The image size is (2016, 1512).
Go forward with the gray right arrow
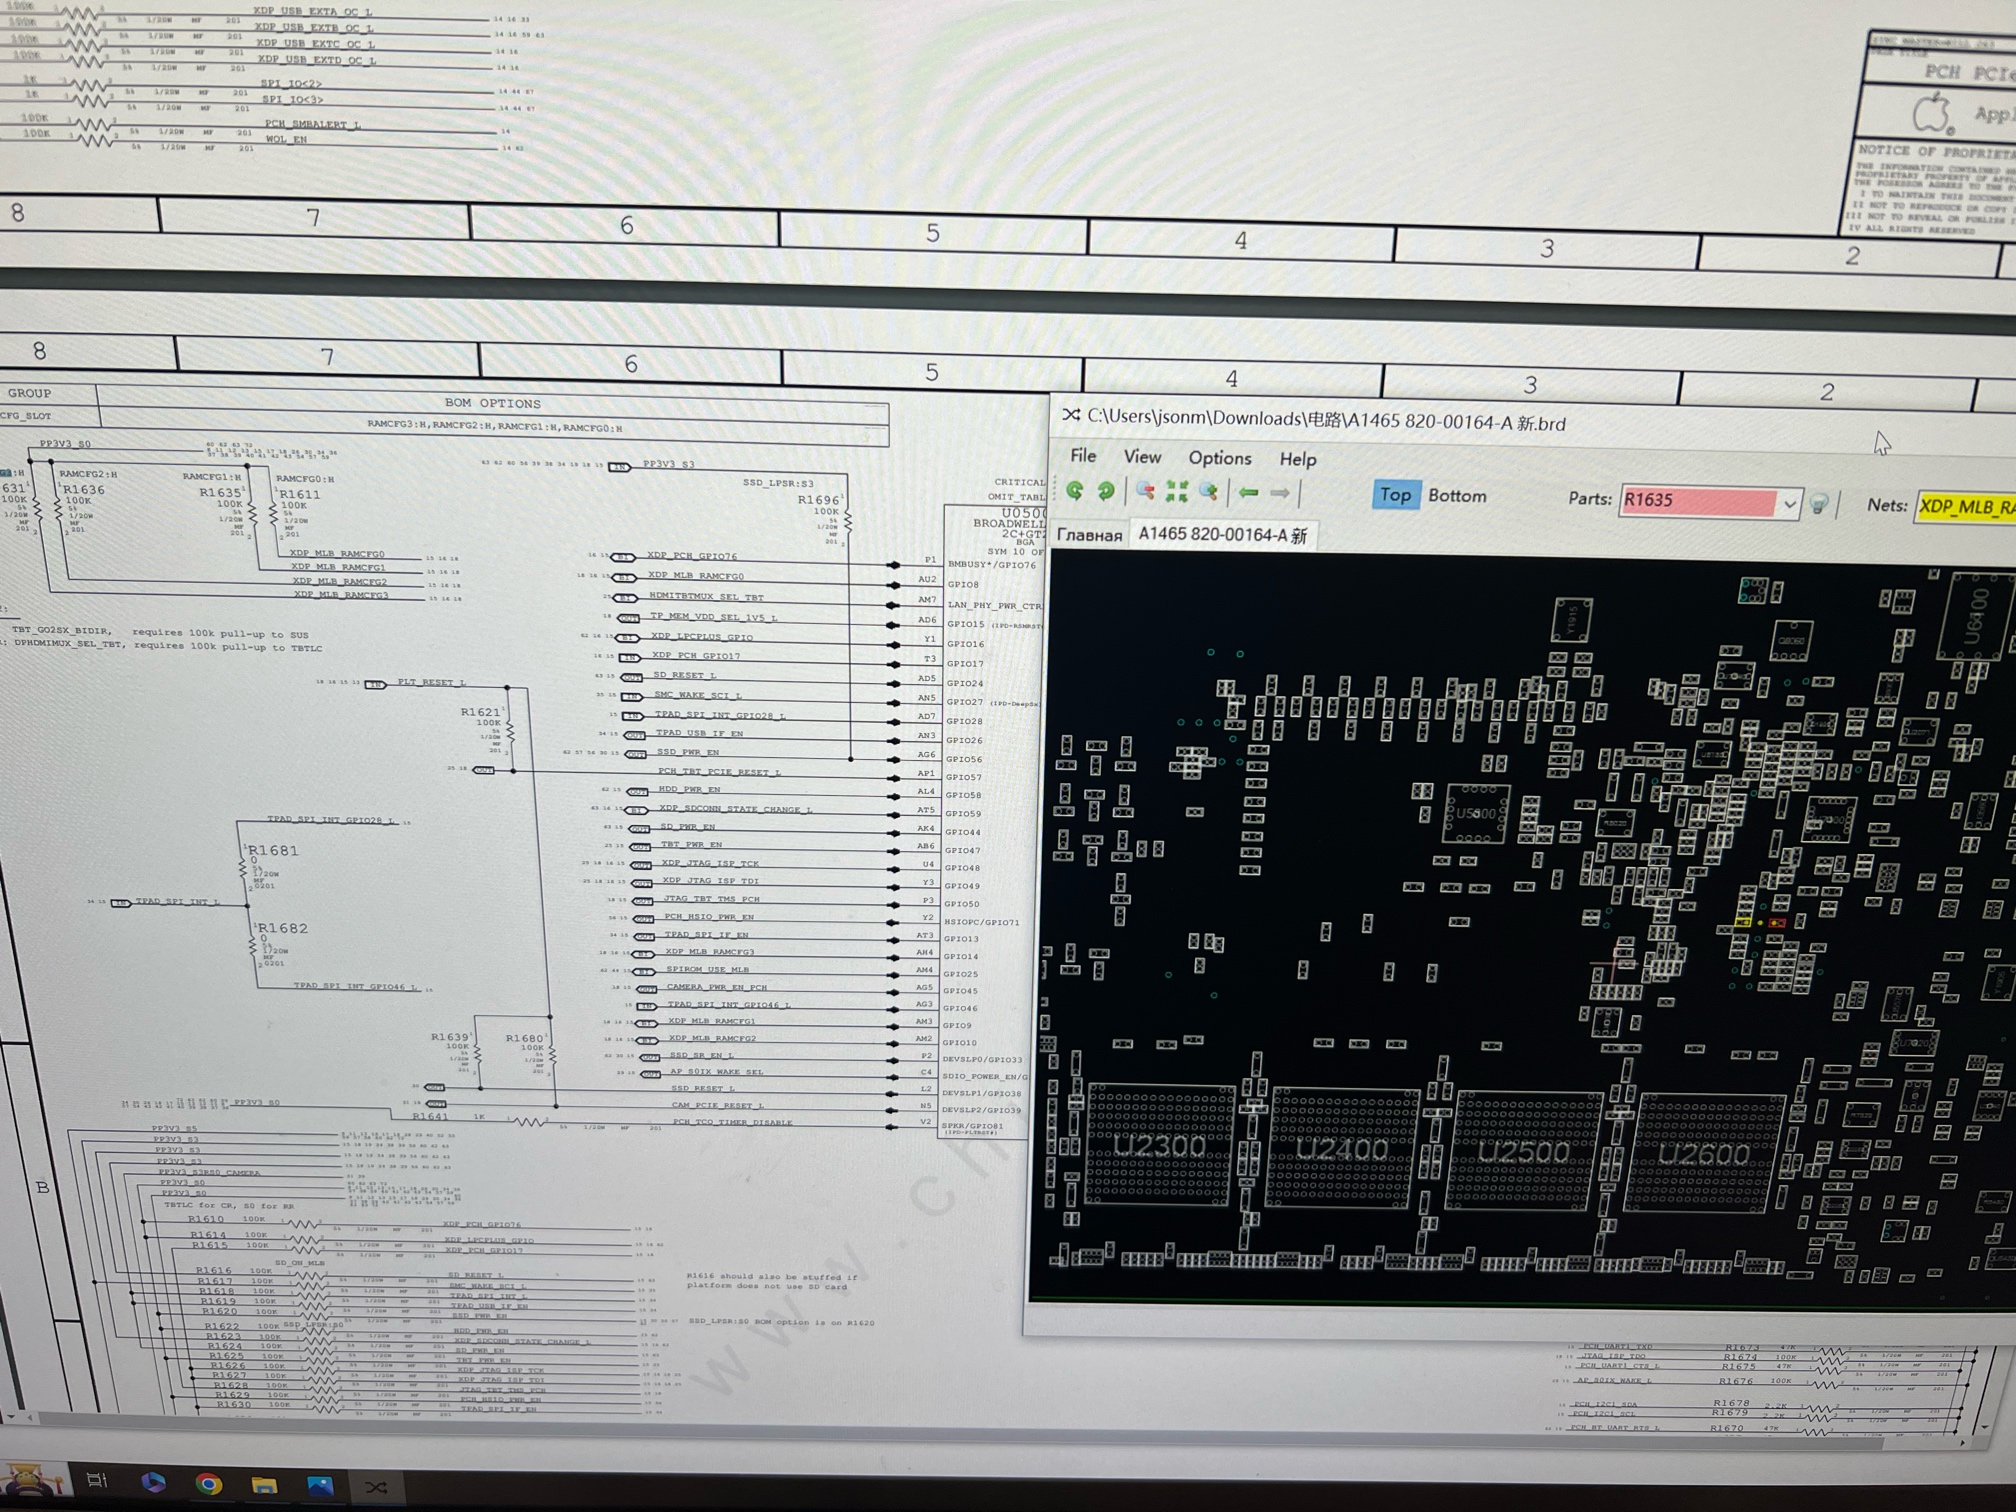pos(1279,493)
